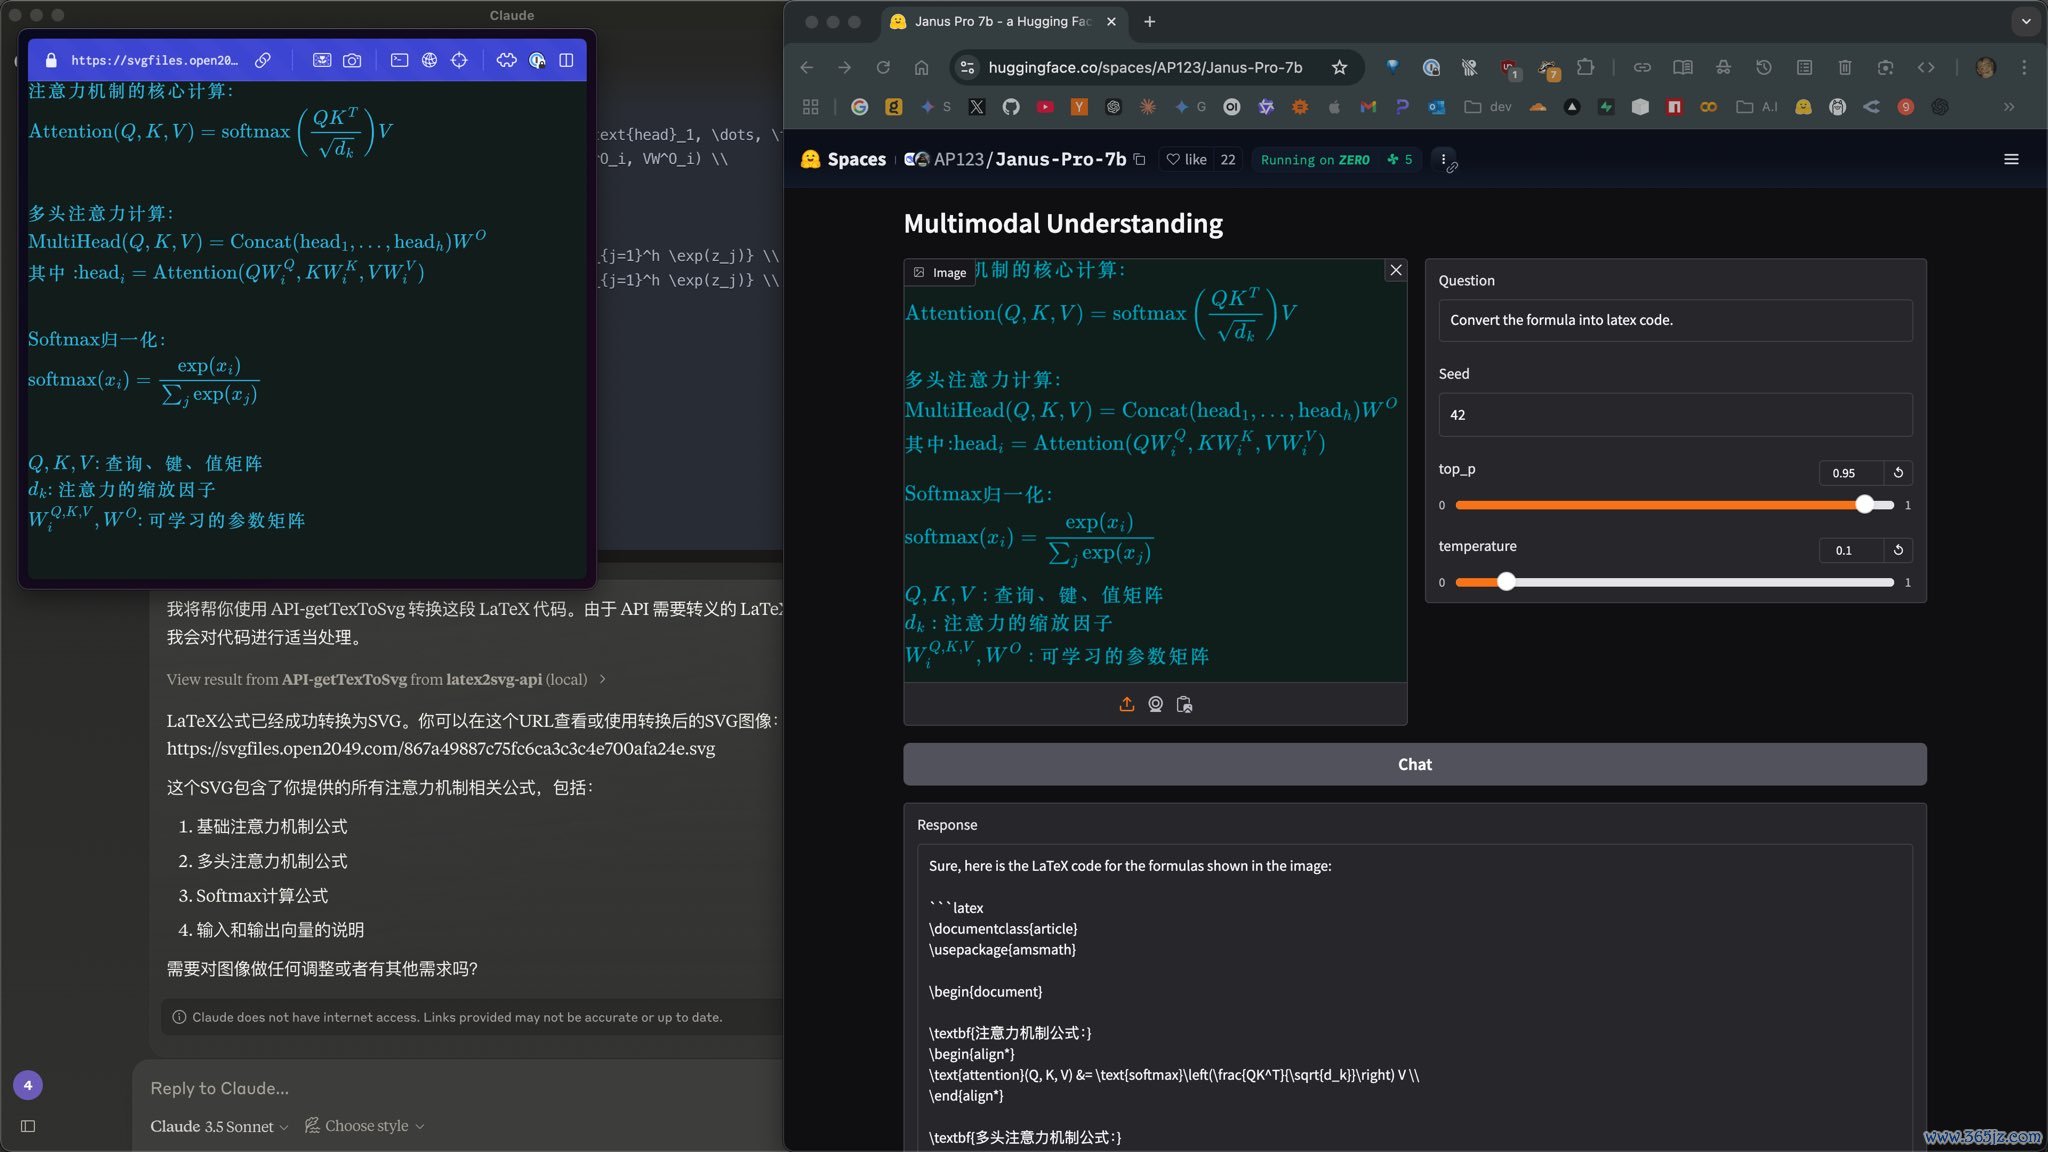Open the puzzle-piece extensions icon in the SVG preview toolbar

[506, 60]
